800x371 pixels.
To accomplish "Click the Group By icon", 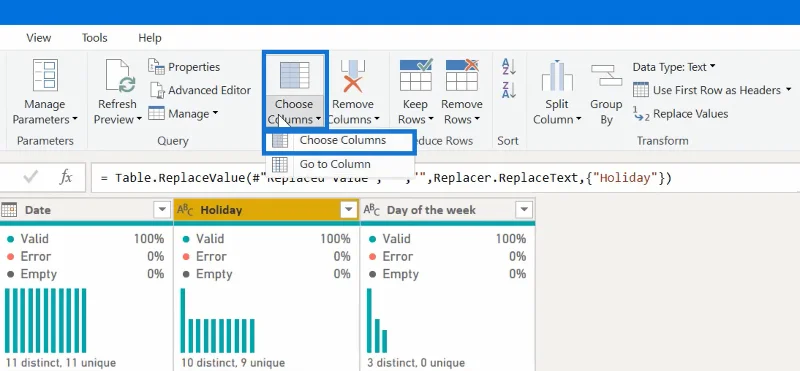I will point(606,76).
